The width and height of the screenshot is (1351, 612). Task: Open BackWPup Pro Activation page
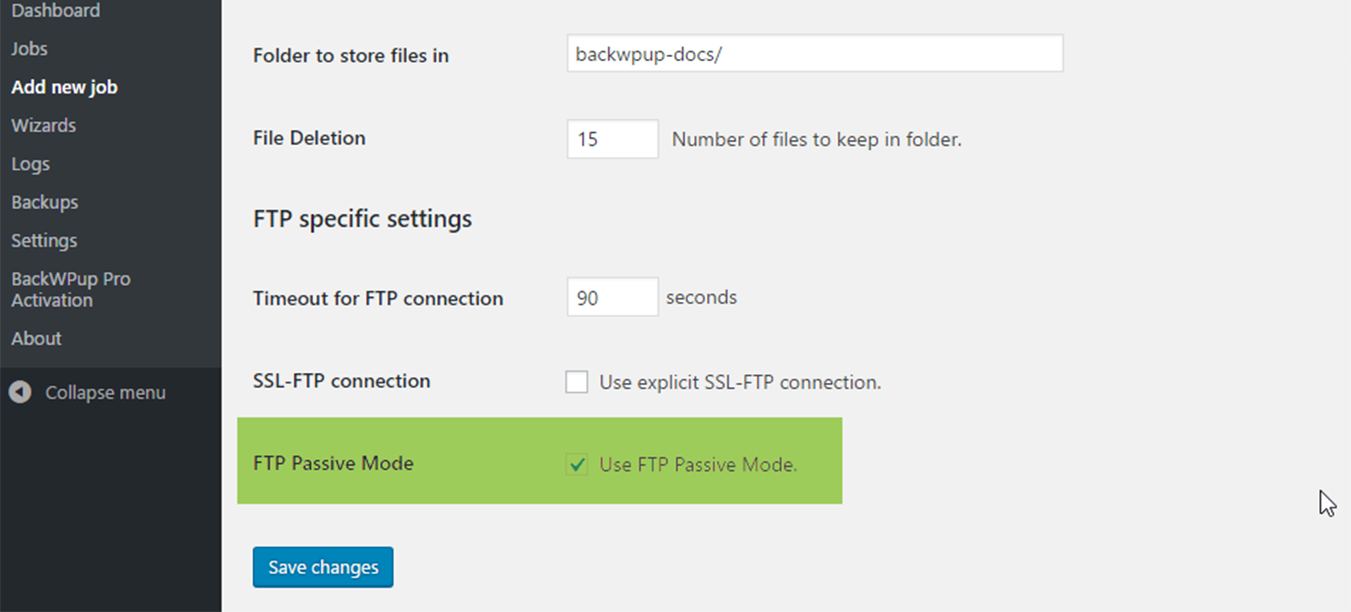pos(71,290)
